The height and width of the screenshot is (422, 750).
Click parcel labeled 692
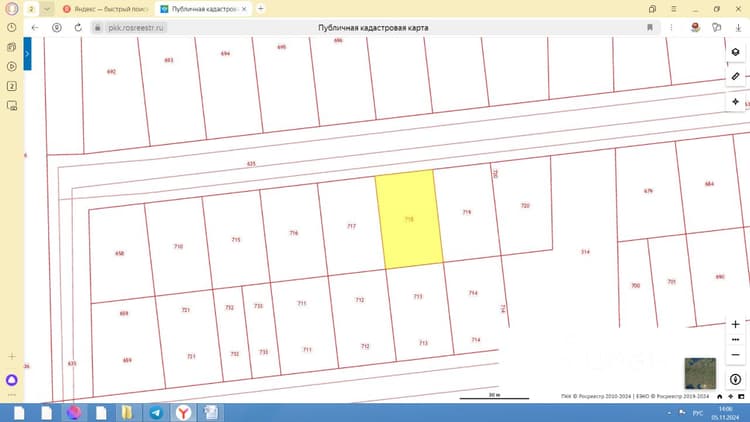tap(111, 72)
